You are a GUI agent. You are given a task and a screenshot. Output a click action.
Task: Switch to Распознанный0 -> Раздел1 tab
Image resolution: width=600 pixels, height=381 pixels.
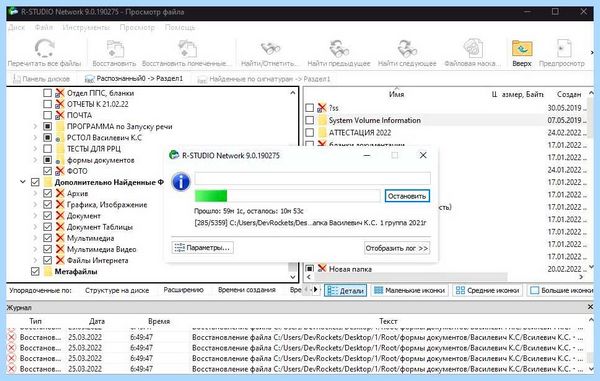click(x=134, y=79)
